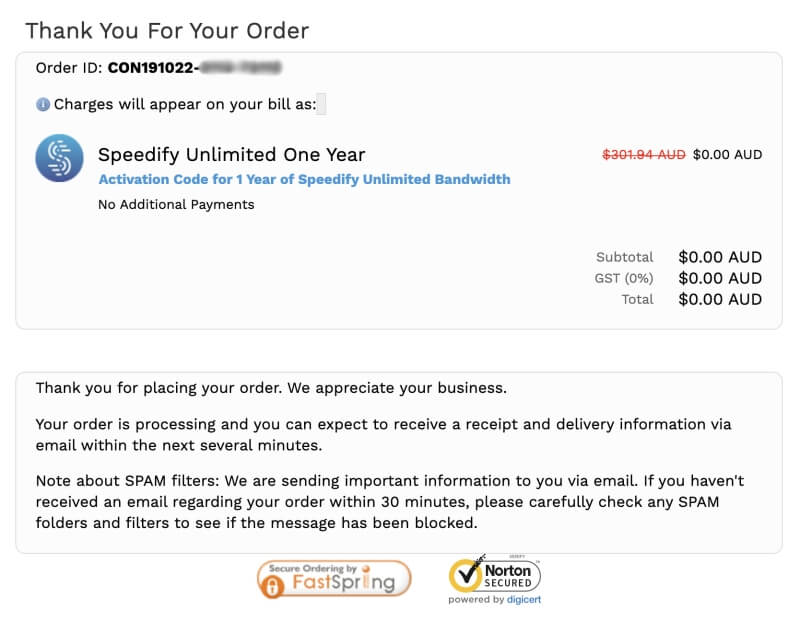Click the Speedify round logo icon

point(59,158)
